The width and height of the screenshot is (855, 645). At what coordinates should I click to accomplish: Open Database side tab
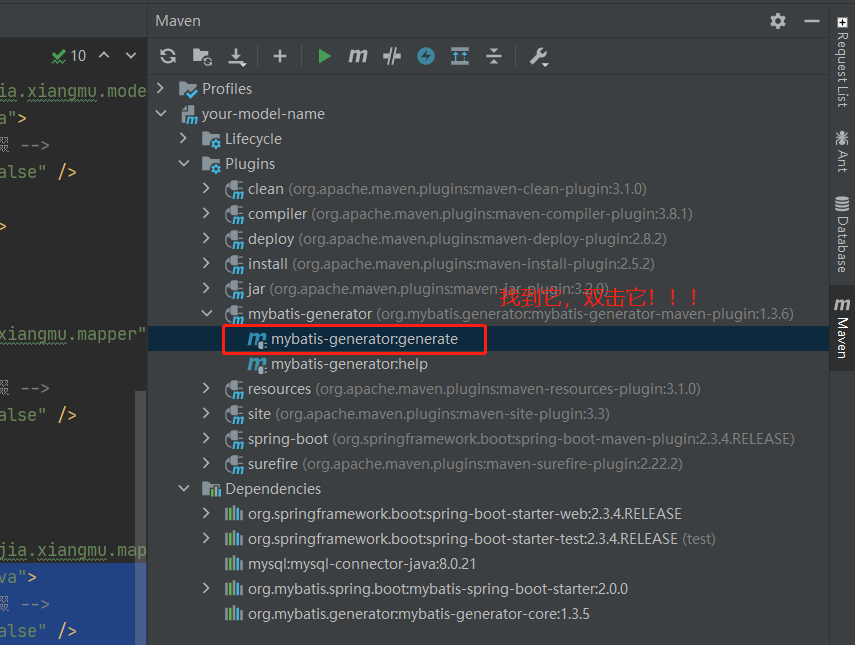click(842, 234)
